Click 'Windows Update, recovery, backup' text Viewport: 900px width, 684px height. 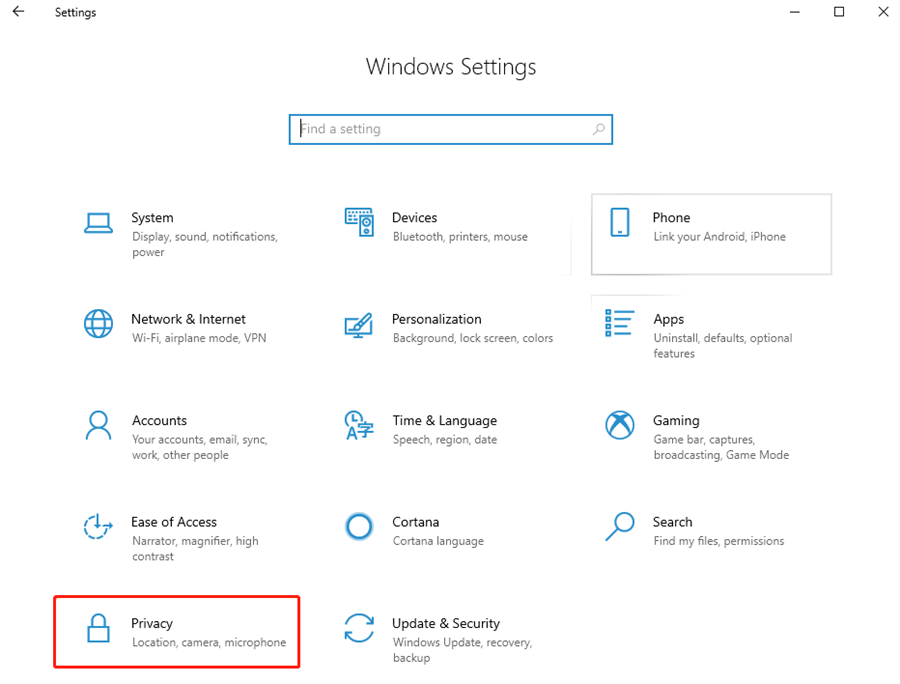(x=463, y=650)
